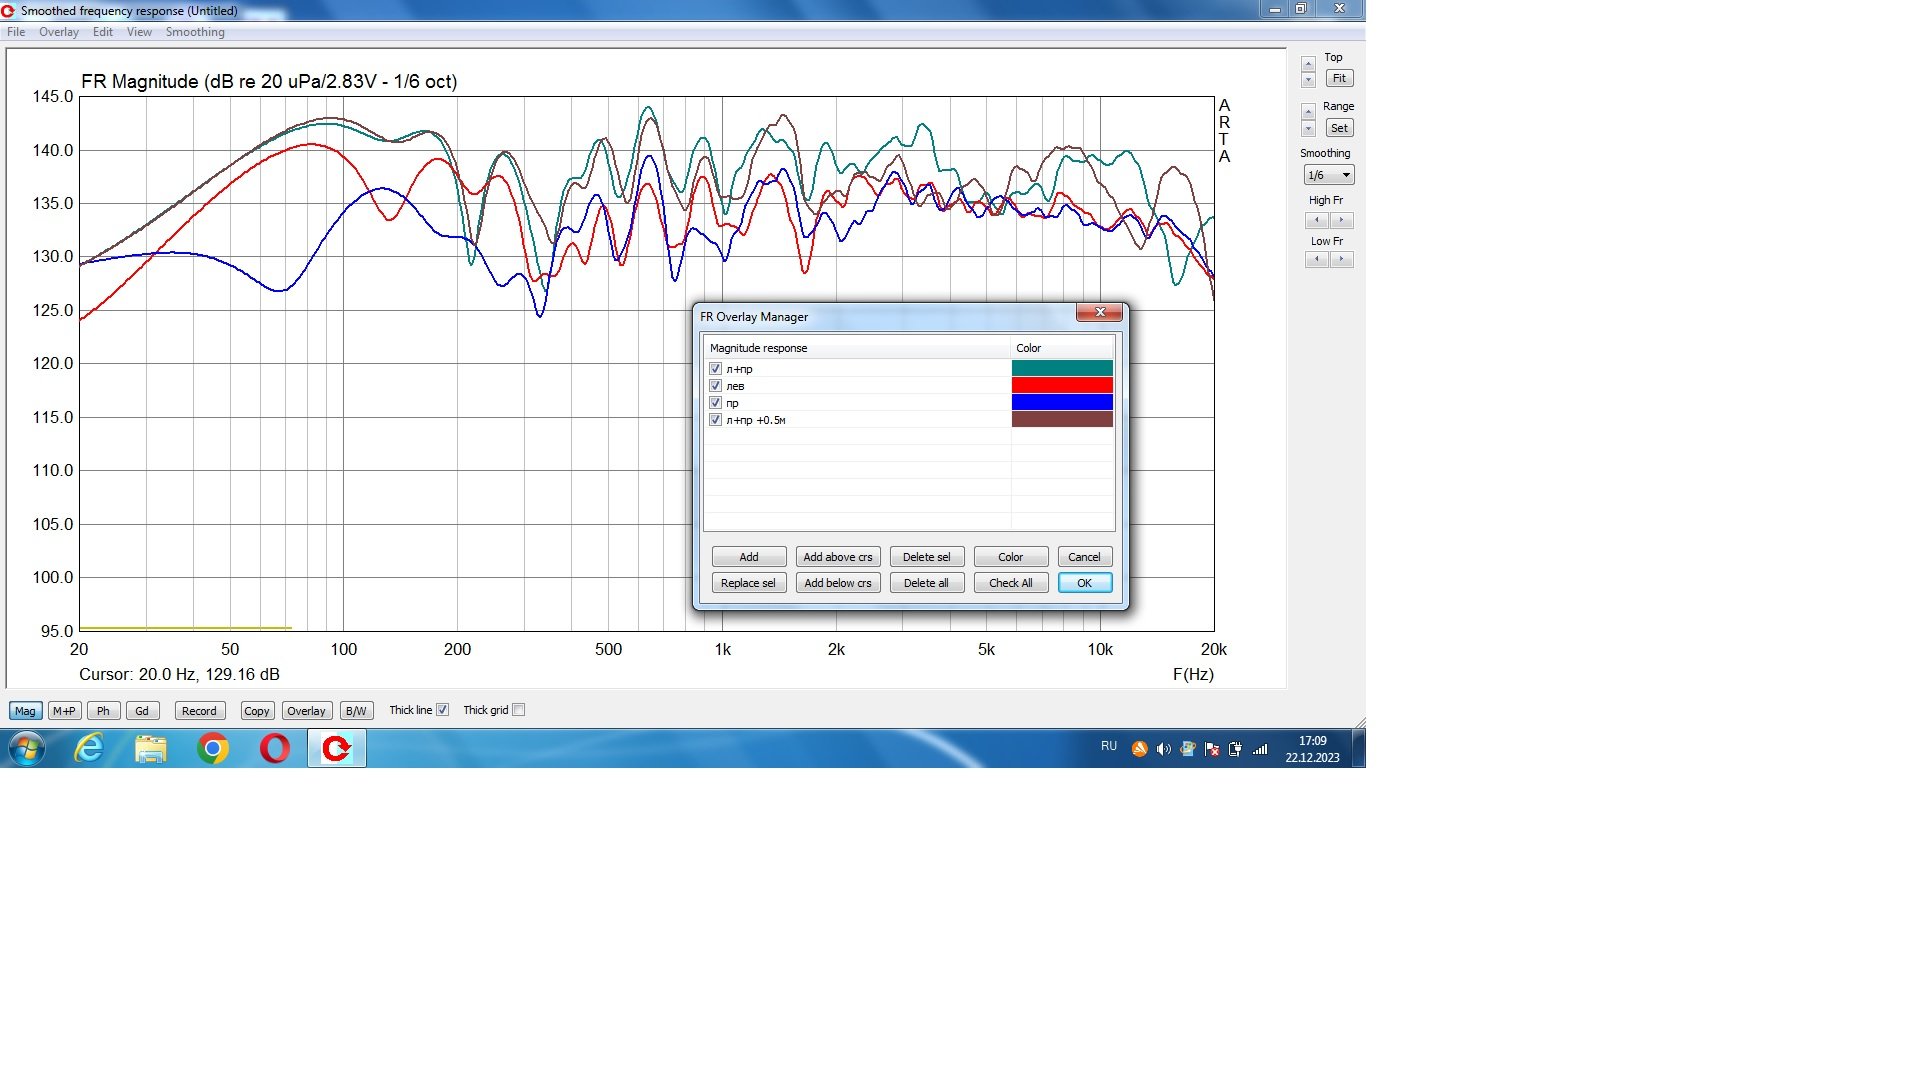Screen dimensions: 1920x1079
Task: Open the Overlay menu
Action: (x=58, y=32)
